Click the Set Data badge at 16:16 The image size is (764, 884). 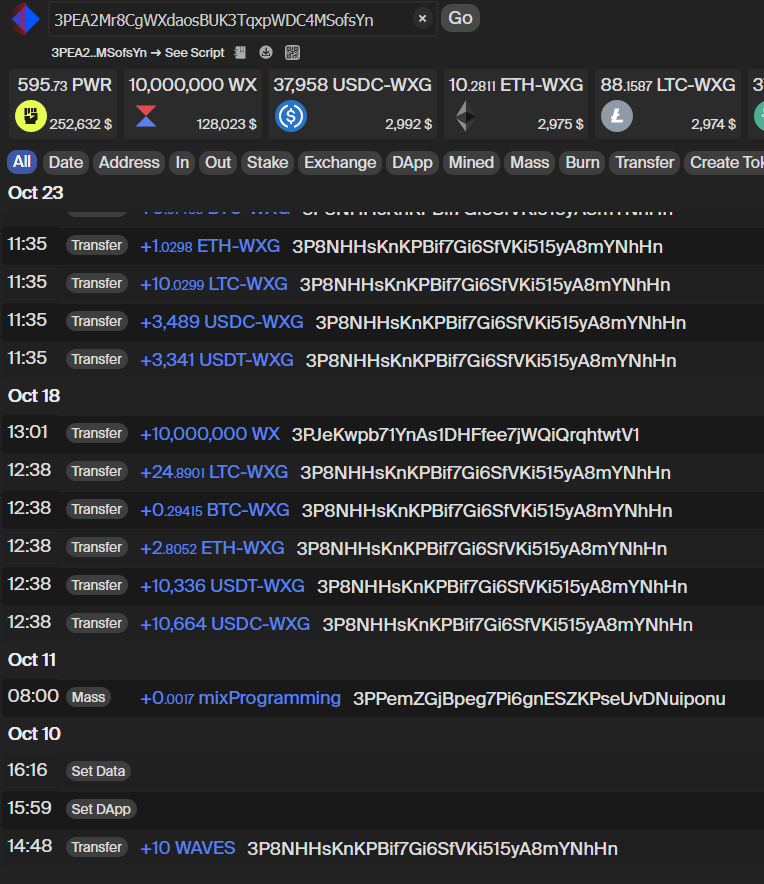[98, 771]
